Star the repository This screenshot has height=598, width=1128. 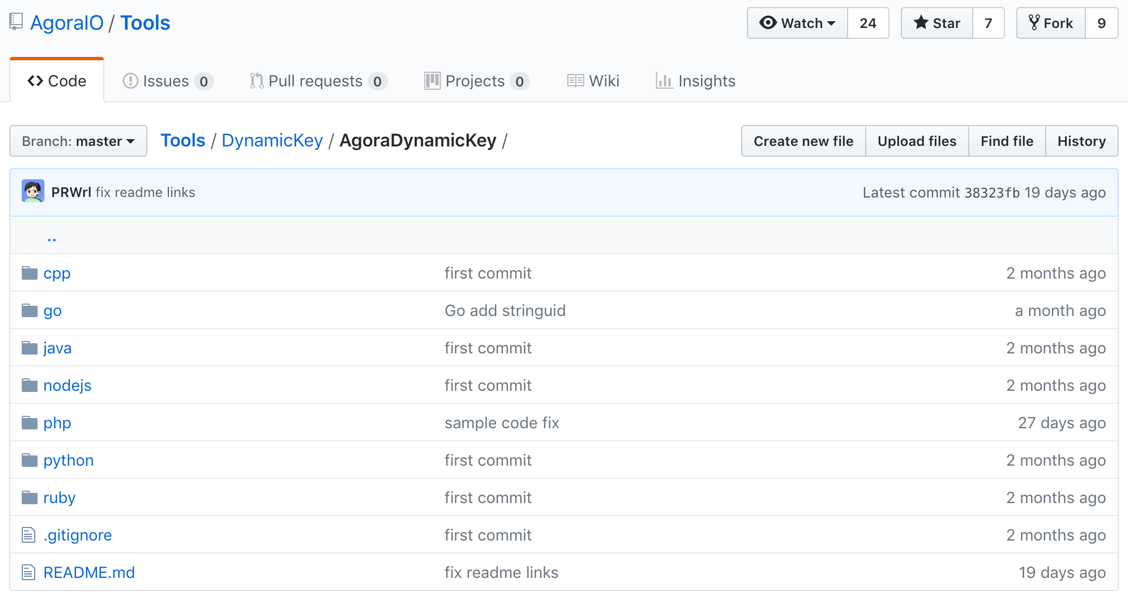(x=937, y=23)
